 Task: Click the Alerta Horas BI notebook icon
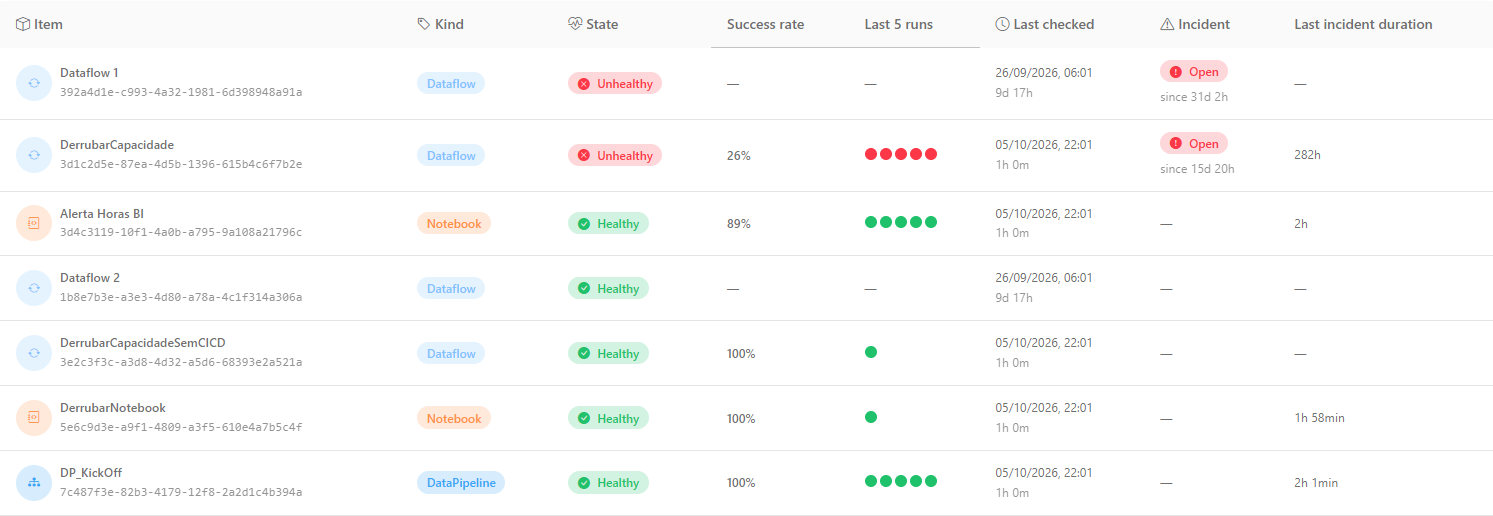pos(33,223)
